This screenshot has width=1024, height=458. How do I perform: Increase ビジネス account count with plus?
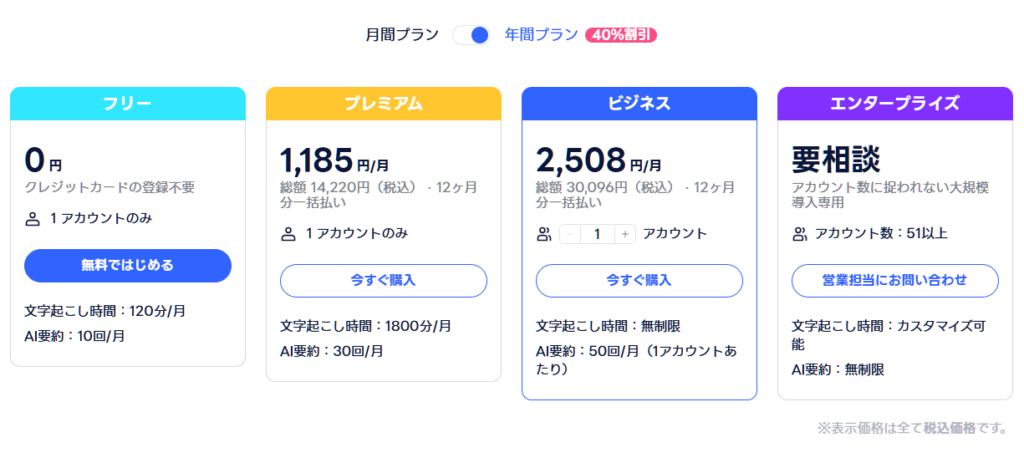(625, 235)
